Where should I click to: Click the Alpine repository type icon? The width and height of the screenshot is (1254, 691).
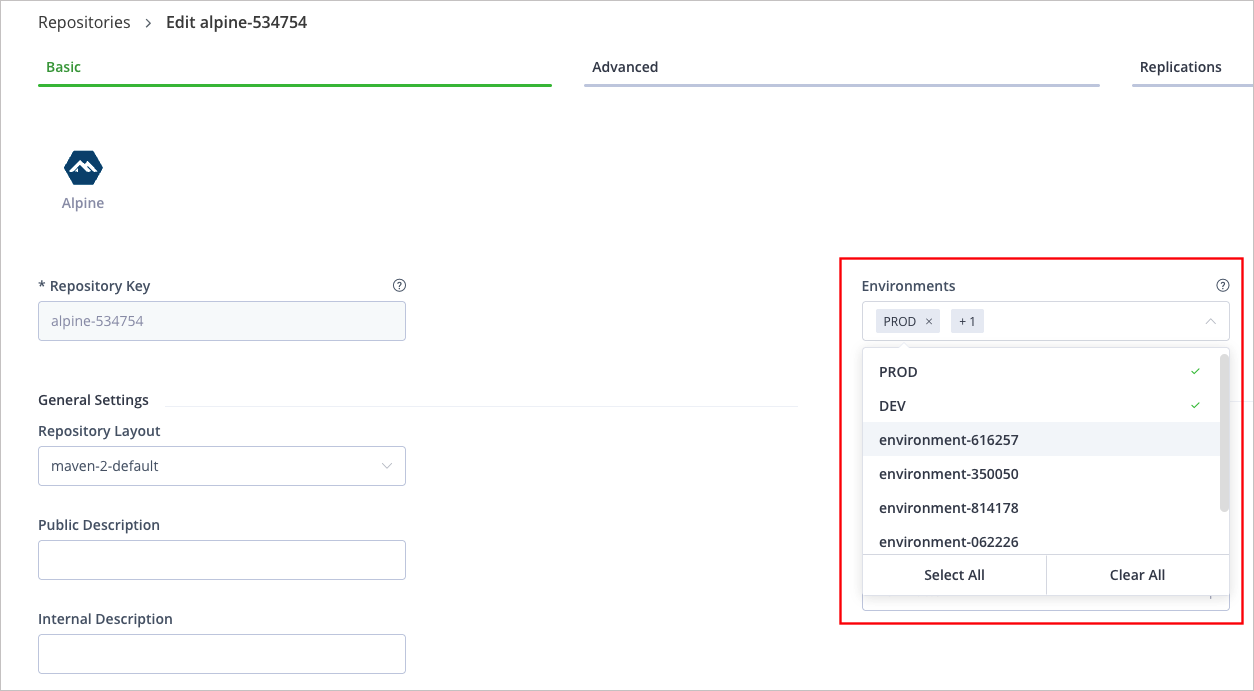point(82,167)
